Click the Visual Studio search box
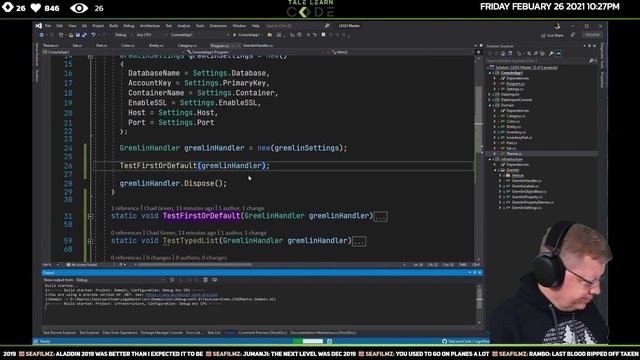Viewport: 640px width, 360px height. (298, 26)
